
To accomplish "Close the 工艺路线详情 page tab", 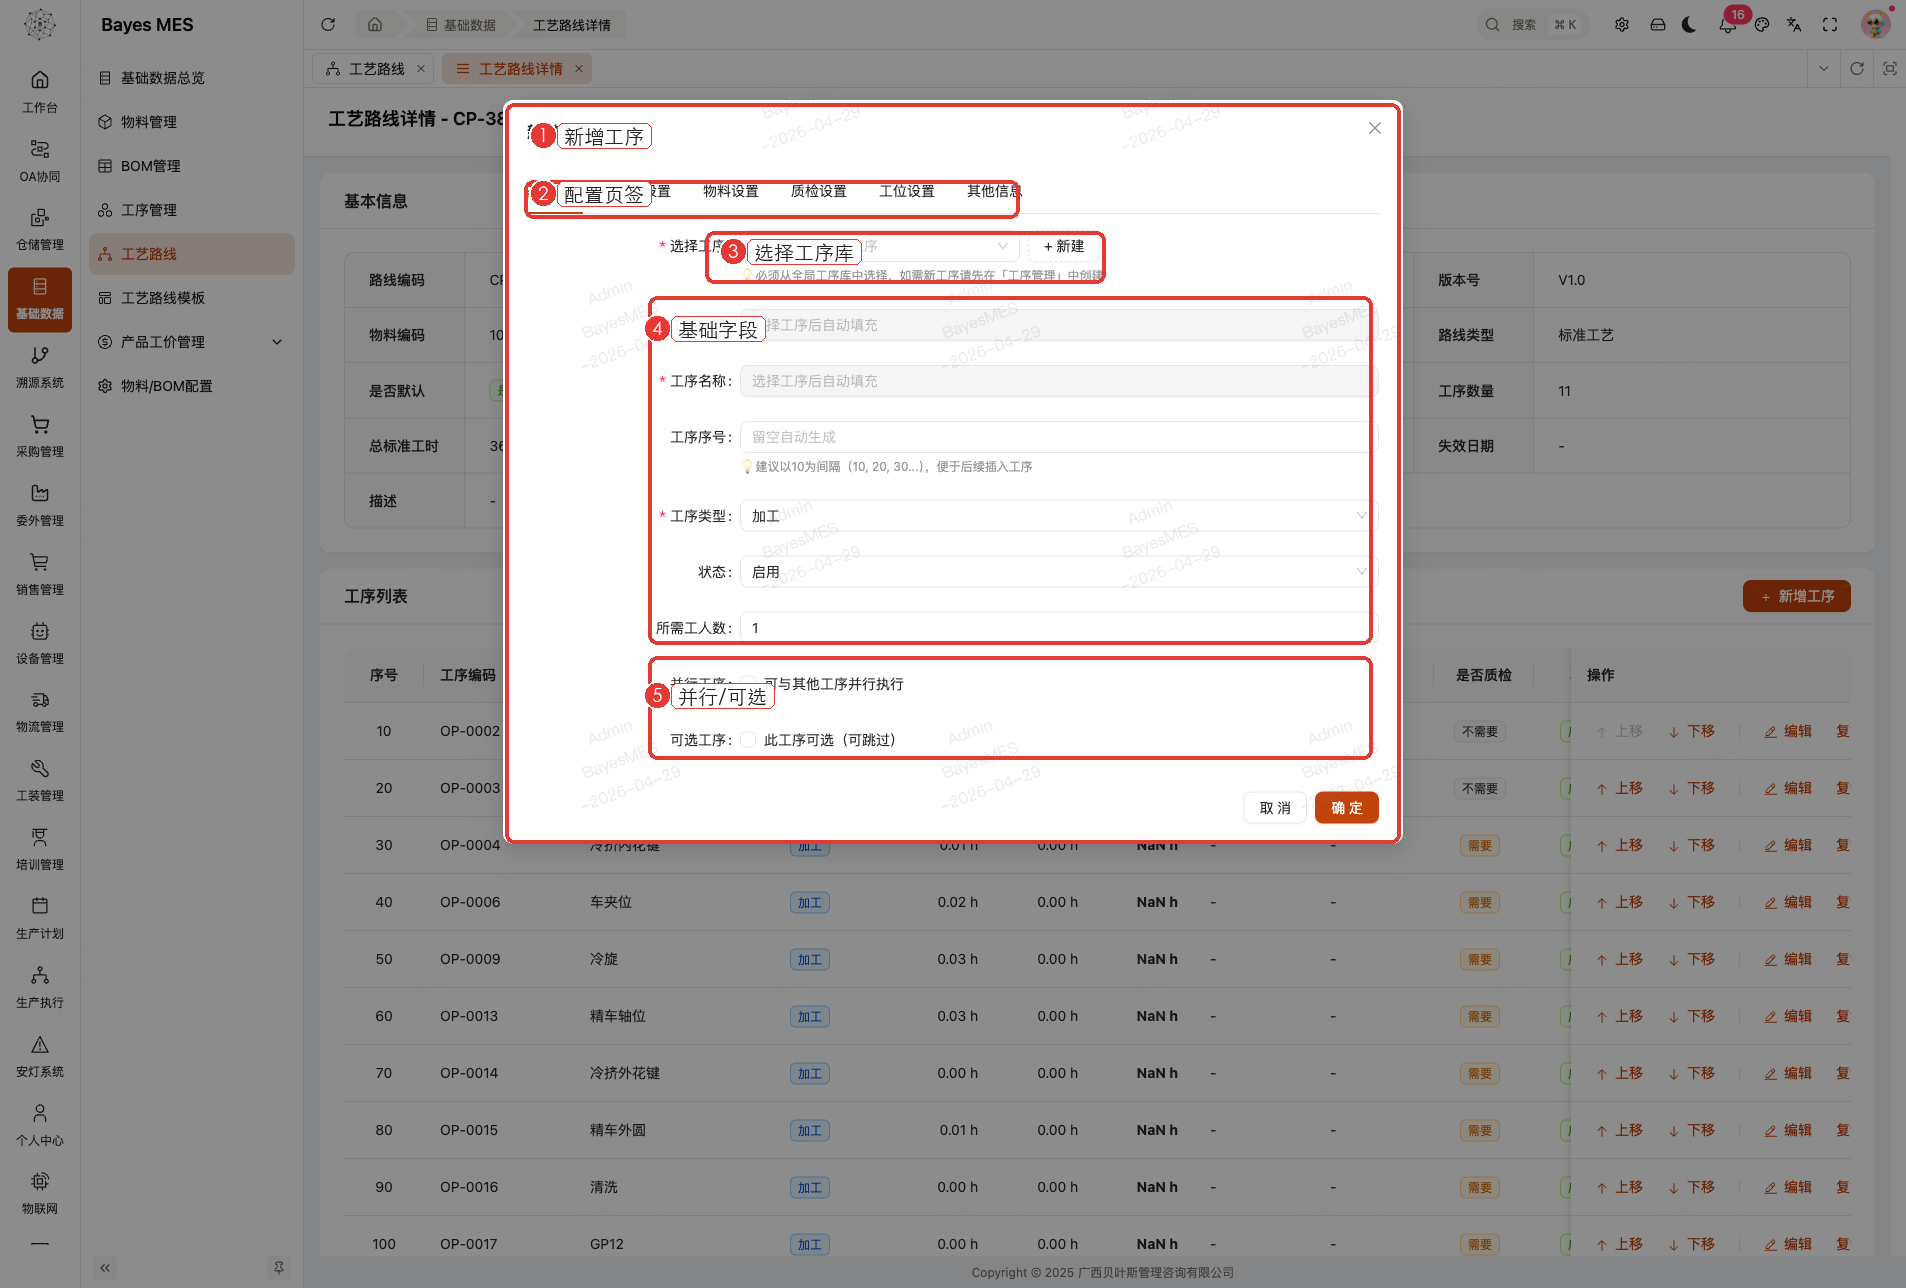I will pyautogui.click(x=578, y=69).
